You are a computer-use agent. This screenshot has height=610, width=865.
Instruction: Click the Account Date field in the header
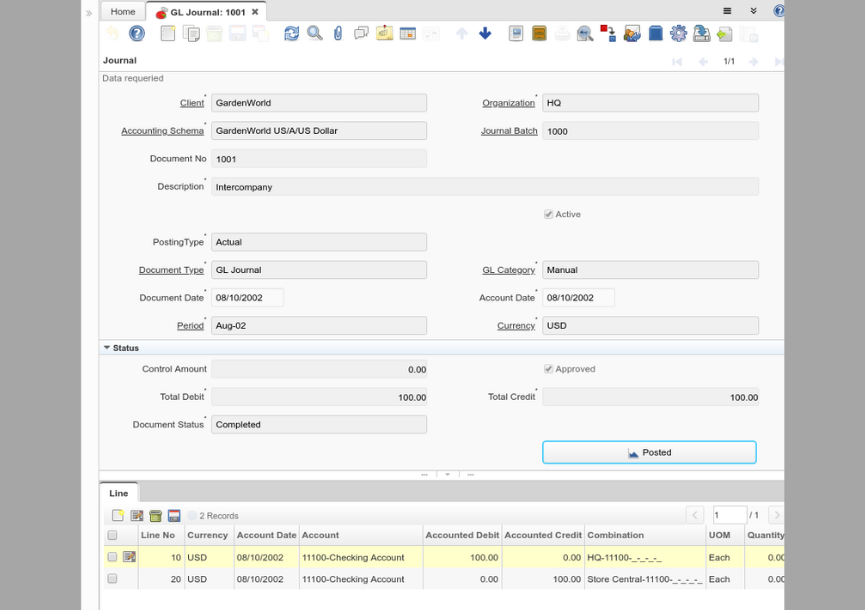[x=578, y=298]
